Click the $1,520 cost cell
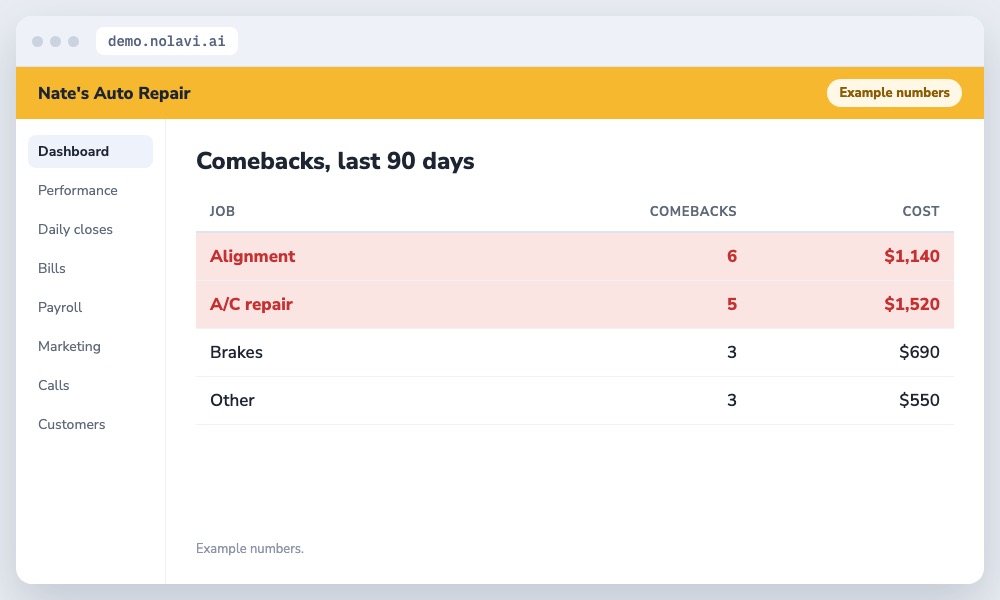Image resolution: width=1000 pixels, height=600 pixels. 911,304
